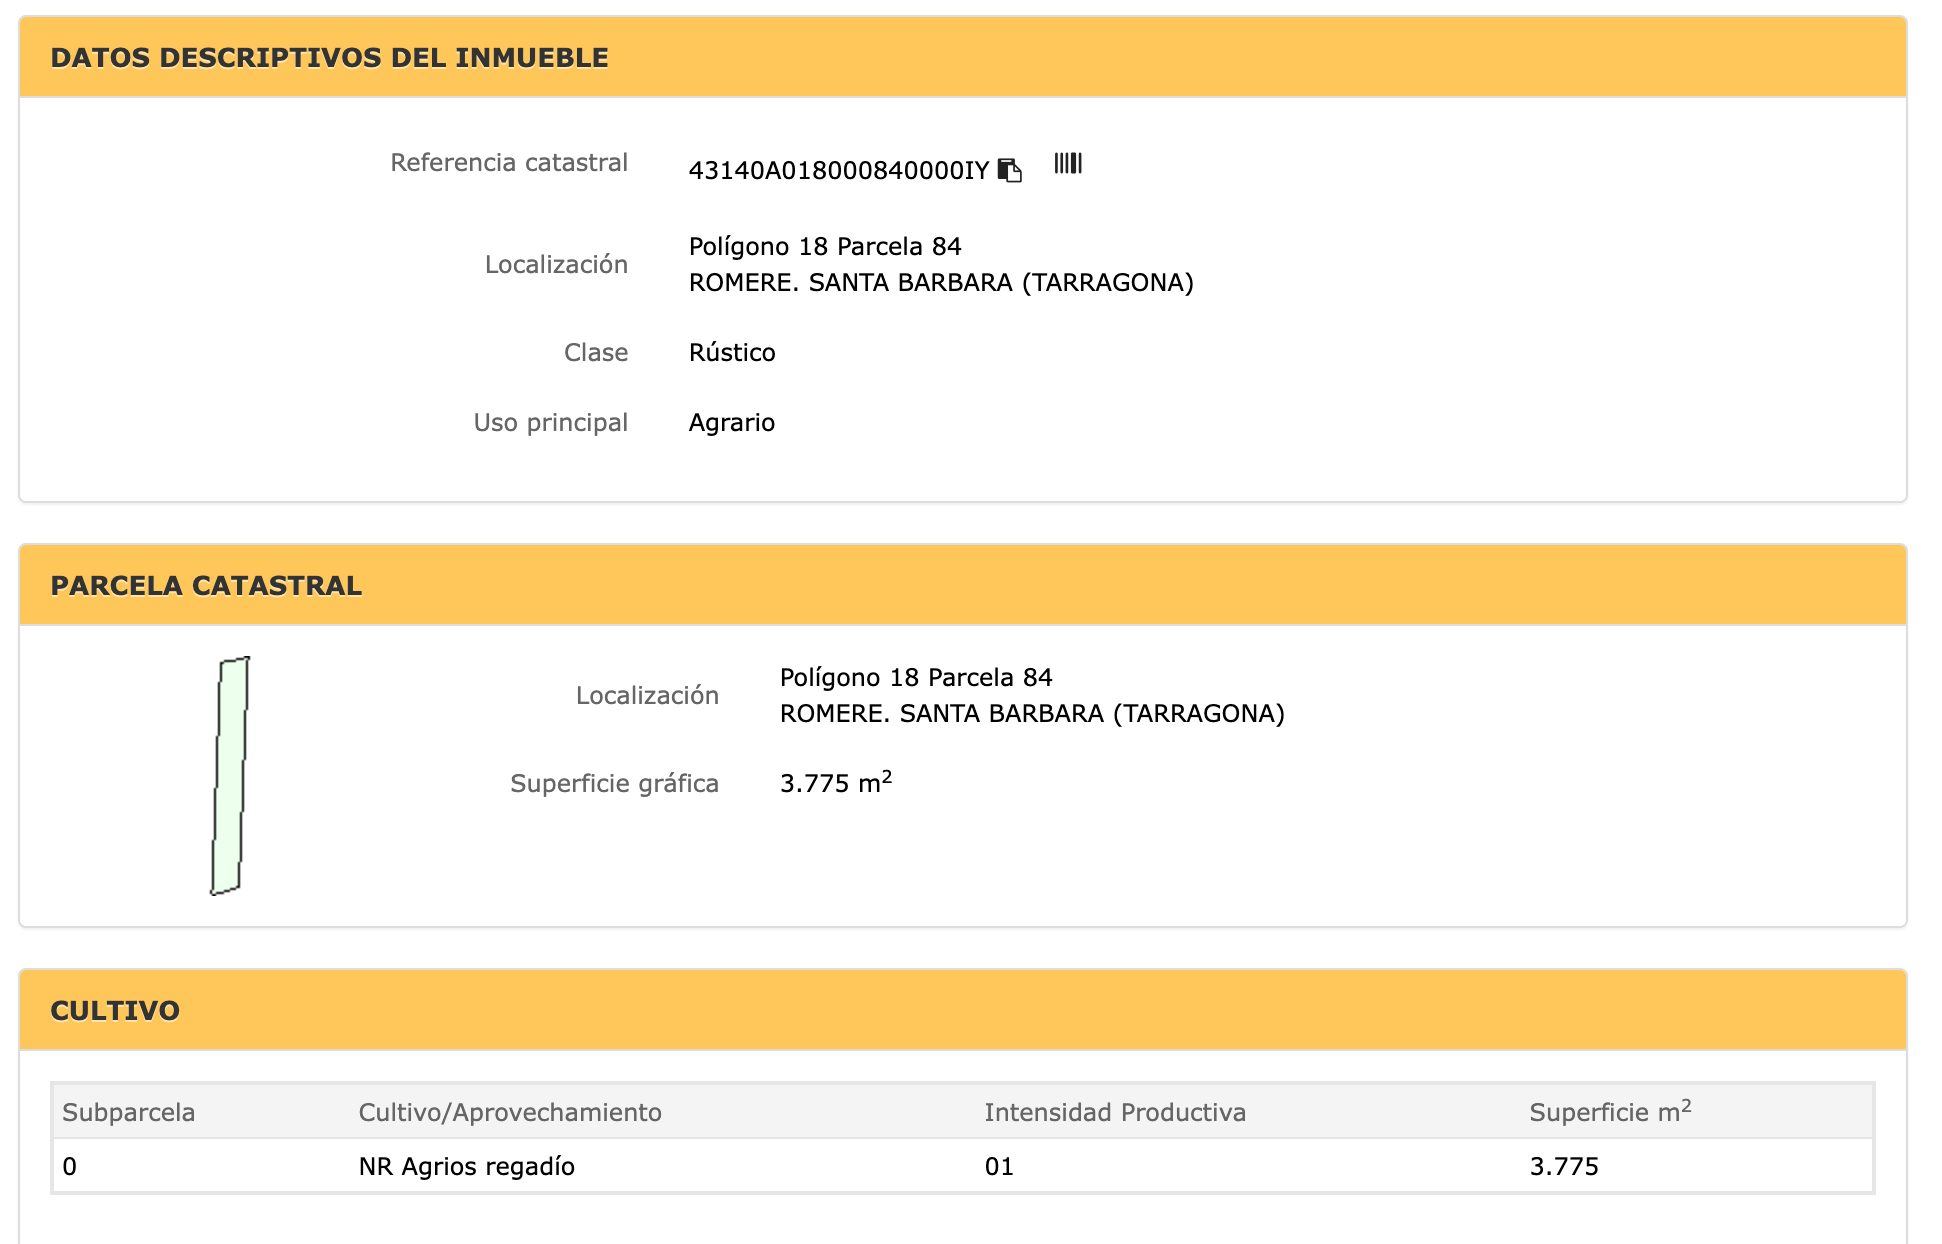Click ROMERE. SANTA BARBARA in parcela section
1942x1244 pixels.
pos(1032,714)
